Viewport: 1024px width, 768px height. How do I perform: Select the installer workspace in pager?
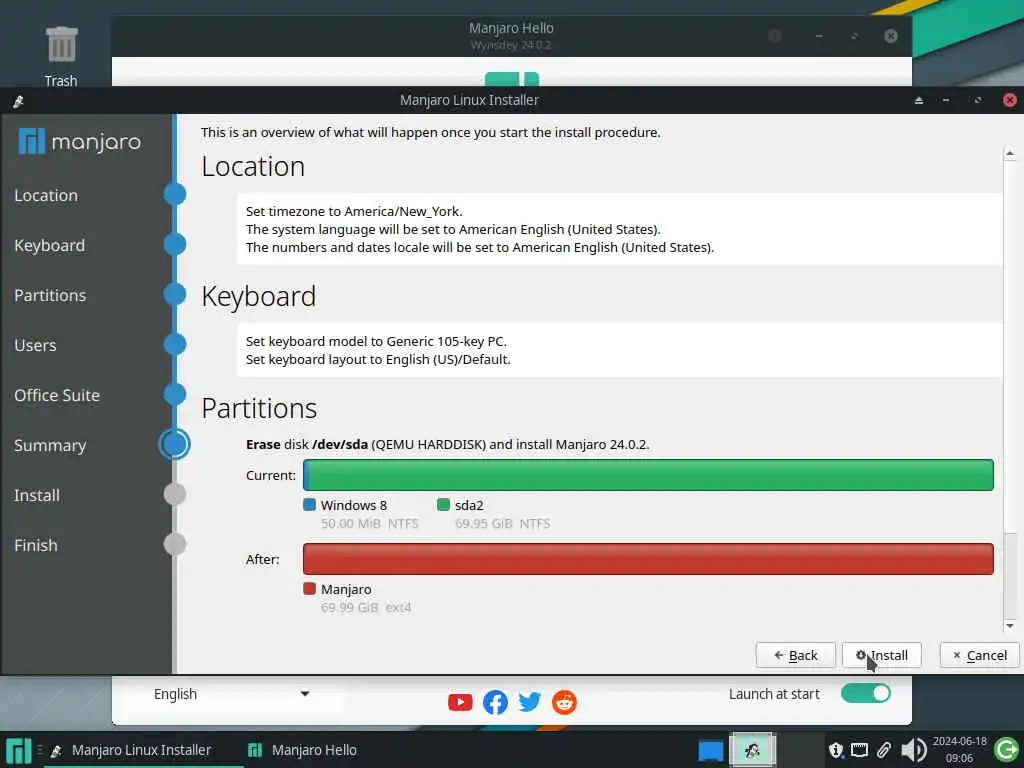752,750
